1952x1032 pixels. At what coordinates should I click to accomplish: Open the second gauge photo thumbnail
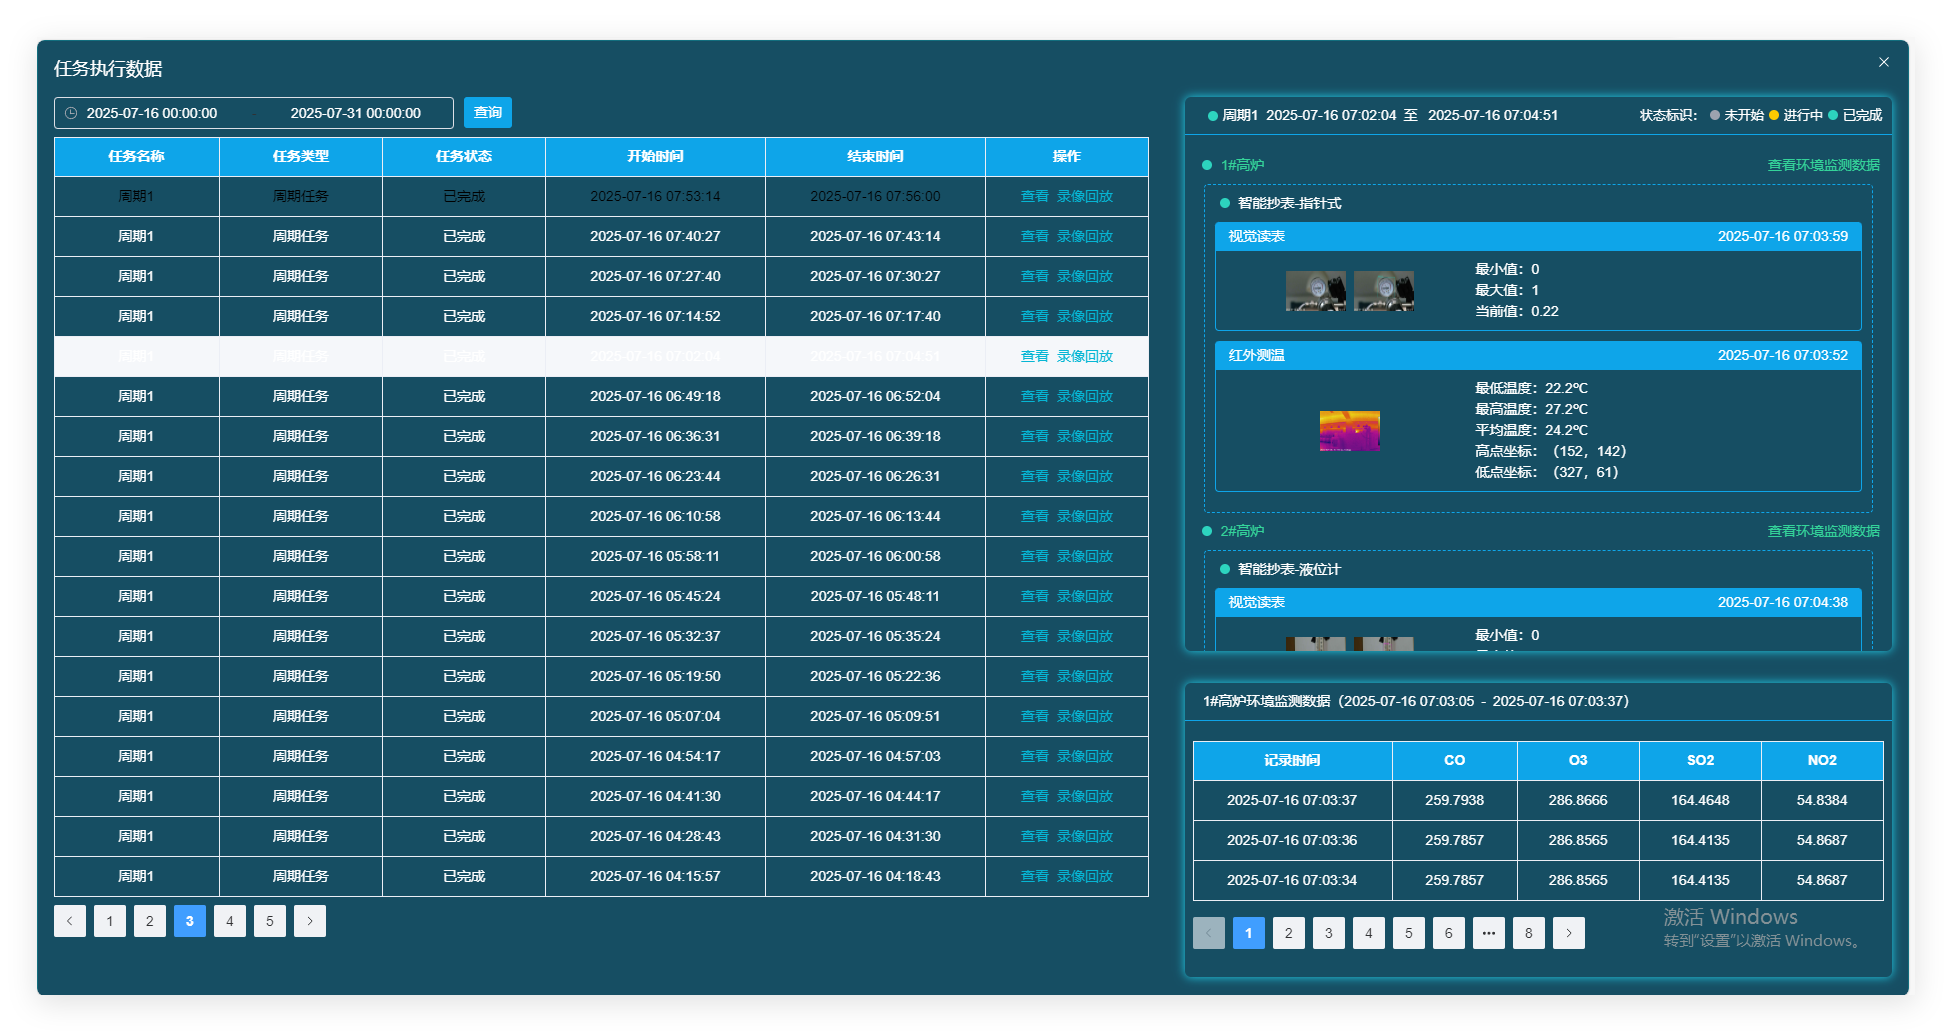(x=1383, y=291)
